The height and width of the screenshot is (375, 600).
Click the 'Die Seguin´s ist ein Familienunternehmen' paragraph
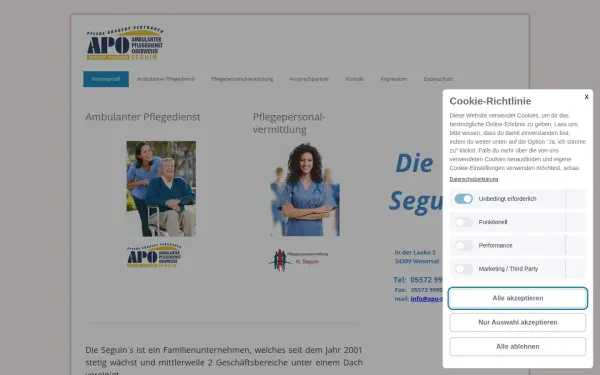click(x=224, y=360)
